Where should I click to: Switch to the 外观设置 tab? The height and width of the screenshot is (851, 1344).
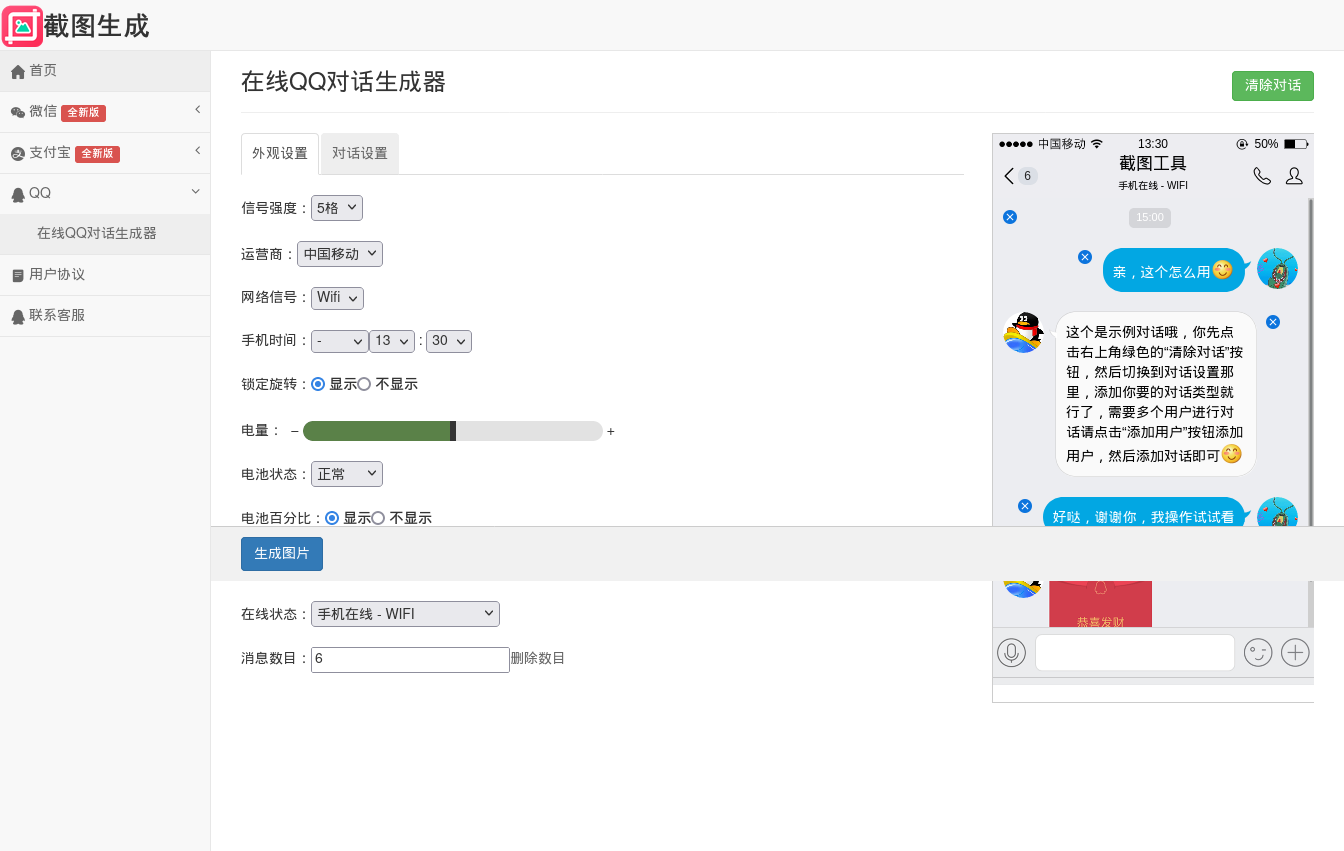(280, 154)
